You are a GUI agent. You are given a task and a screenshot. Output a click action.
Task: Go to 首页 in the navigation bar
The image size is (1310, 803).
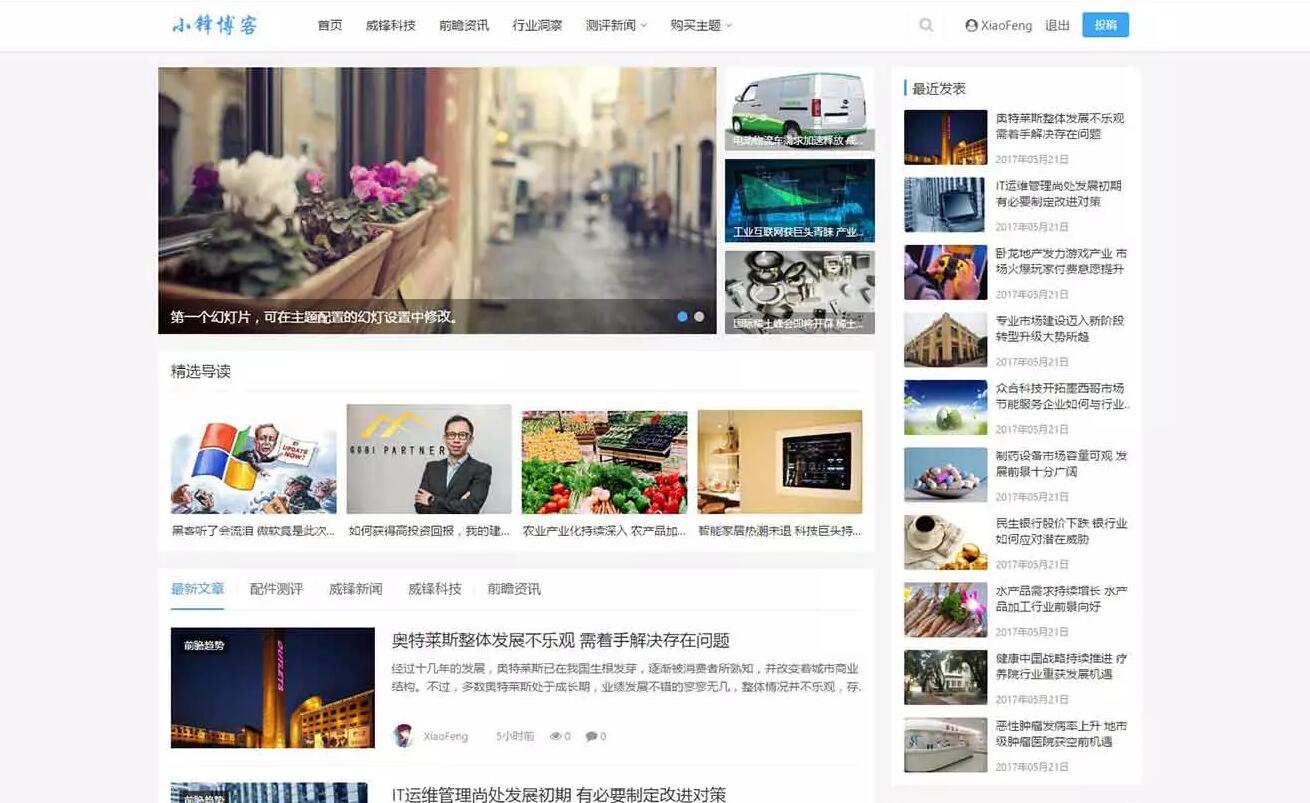coord(330,25)
